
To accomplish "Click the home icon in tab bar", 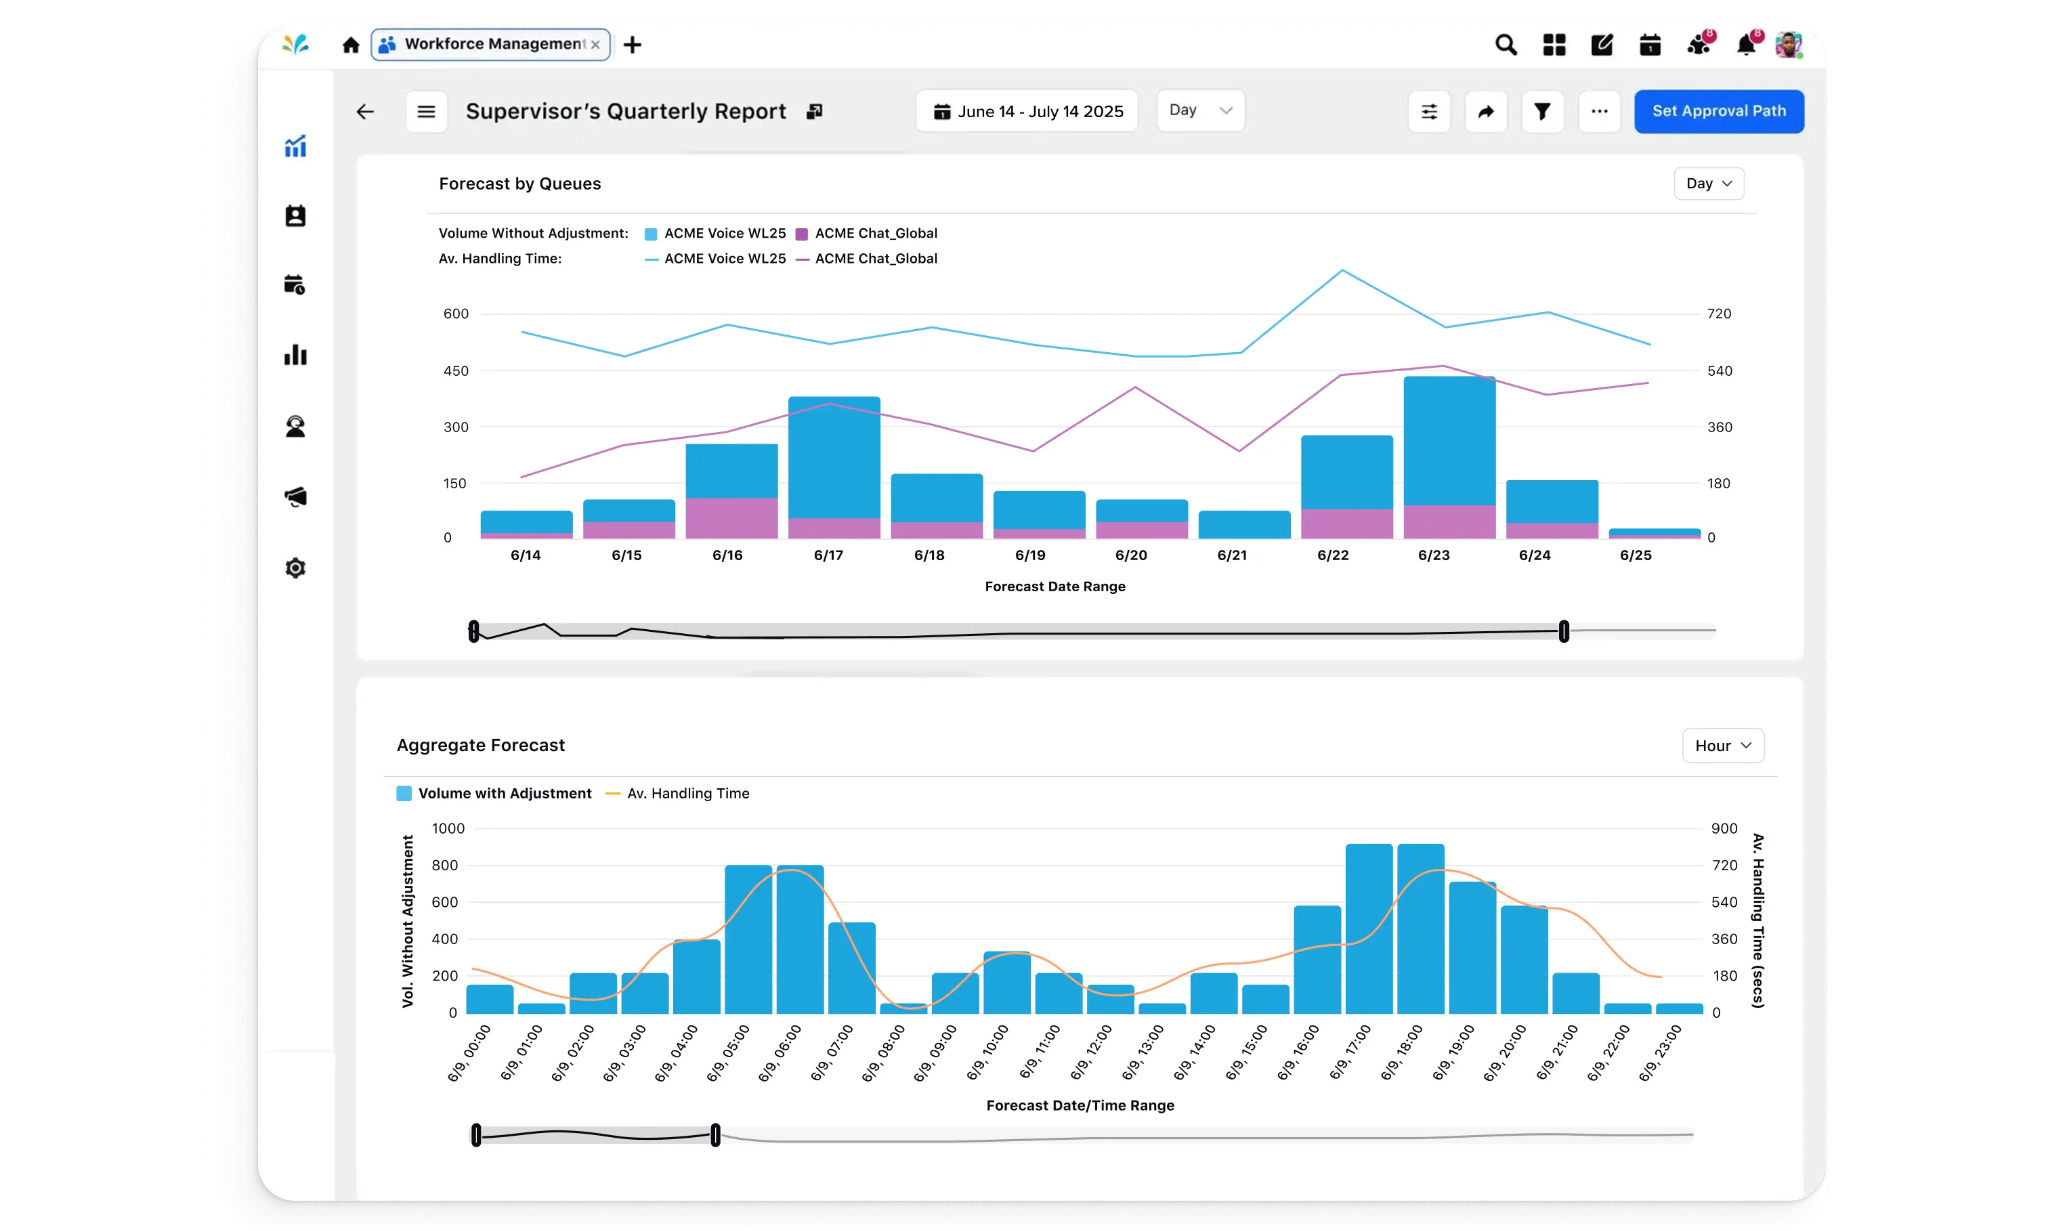I will pyautogui.click(x=350, y=45).
